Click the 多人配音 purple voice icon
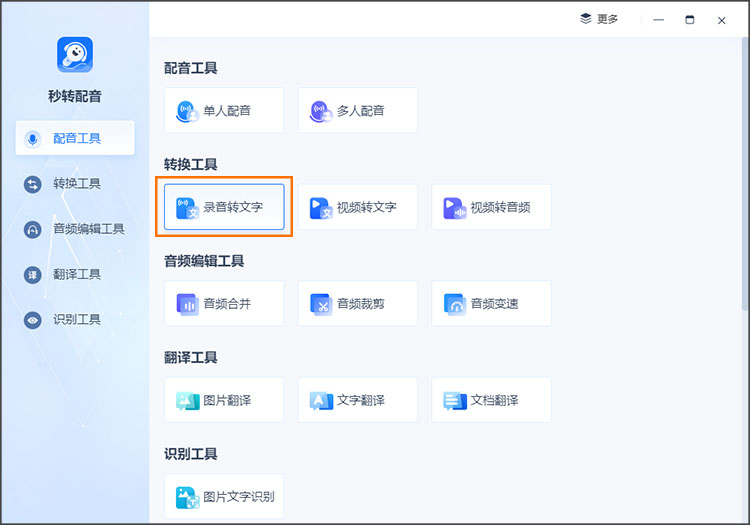This screenshot has height=525, width=750. [321, 111]
